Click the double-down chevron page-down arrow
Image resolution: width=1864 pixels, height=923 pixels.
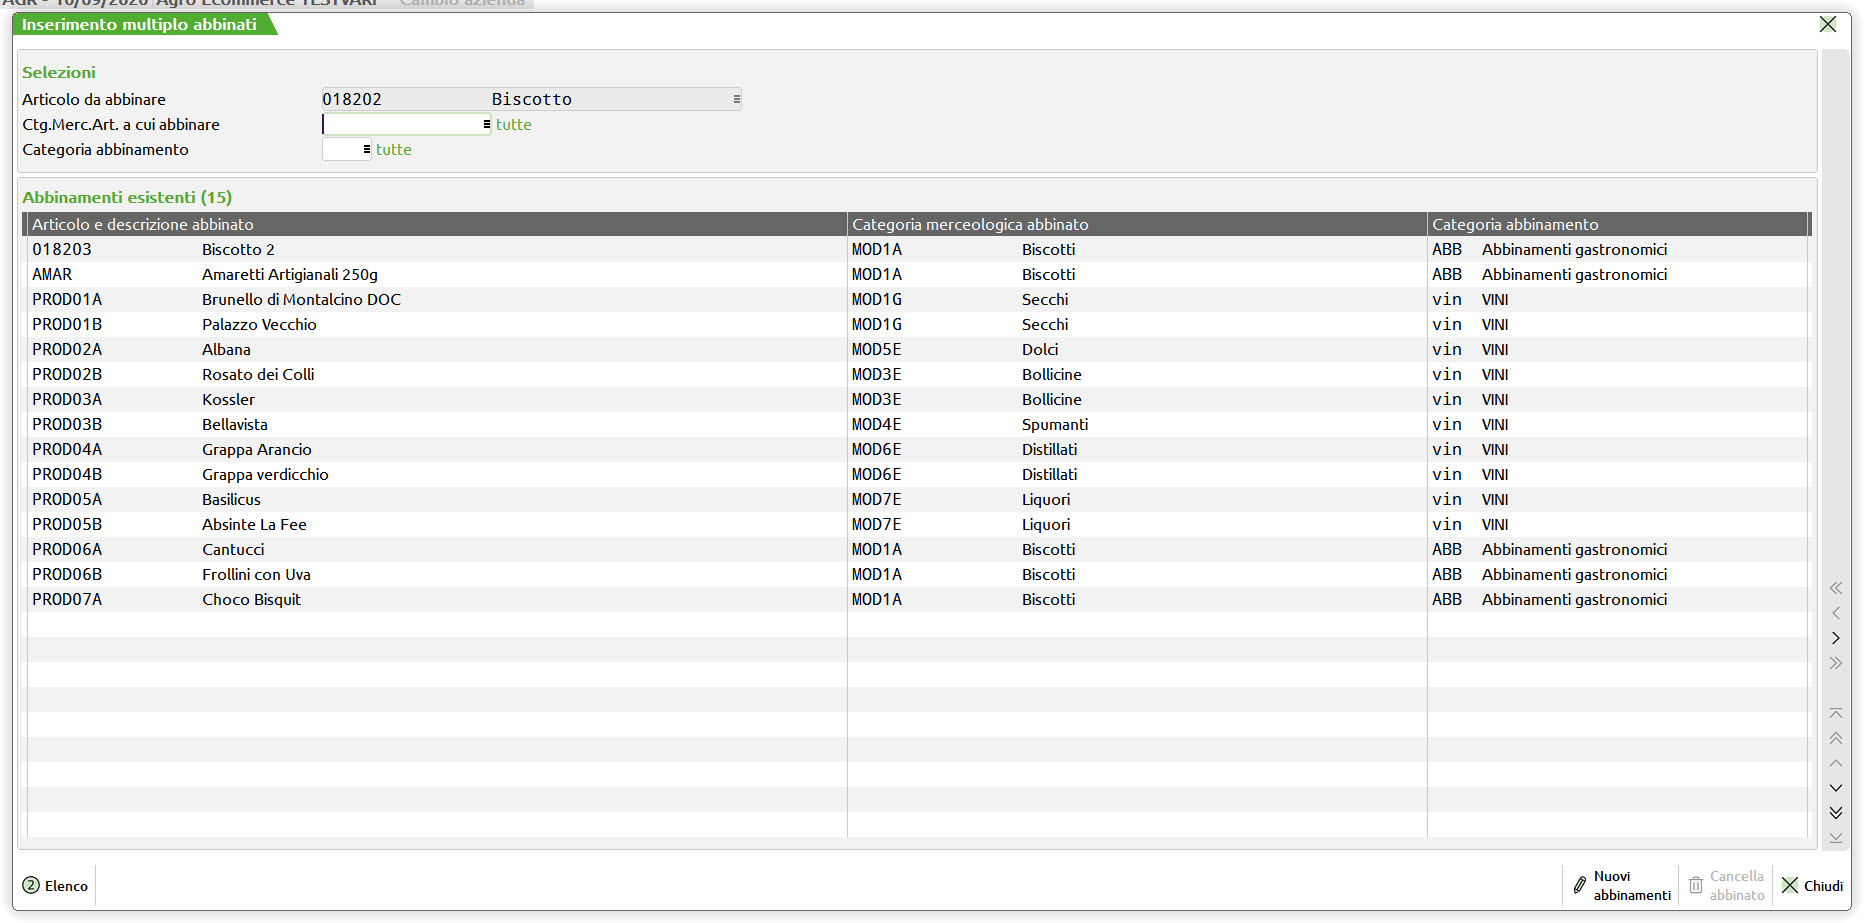tap(1836, 813)
